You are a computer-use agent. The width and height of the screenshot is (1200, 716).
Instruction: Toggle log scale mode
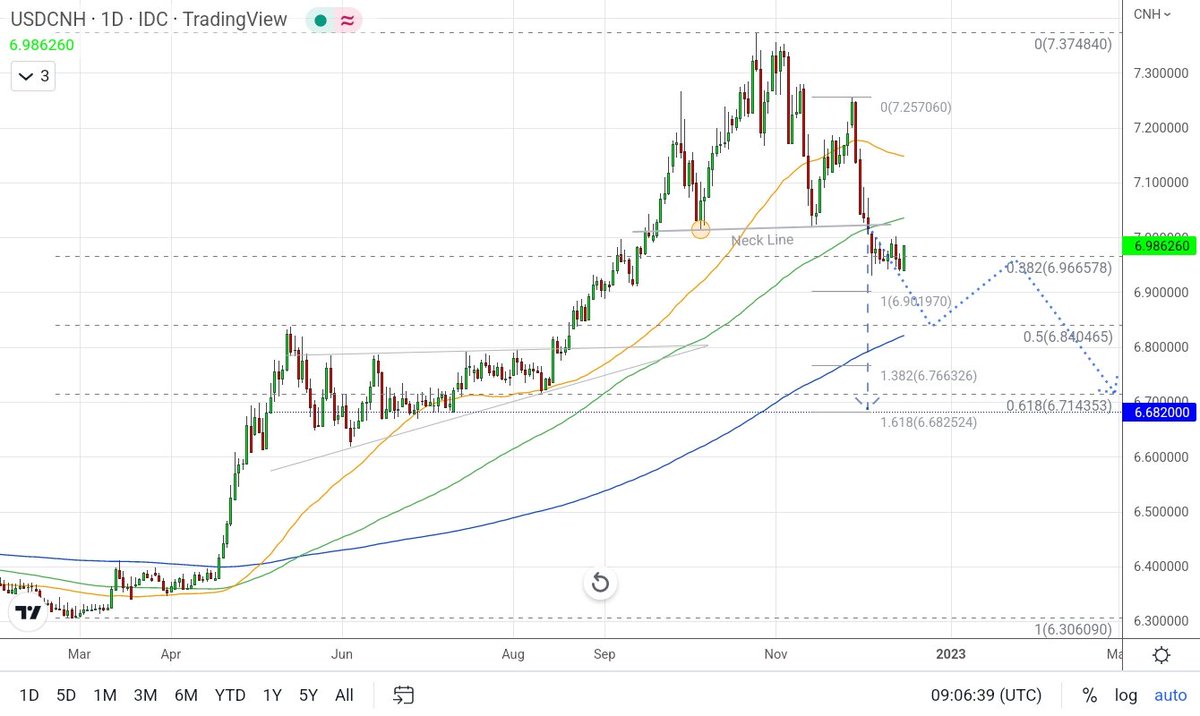point(1126,695)
